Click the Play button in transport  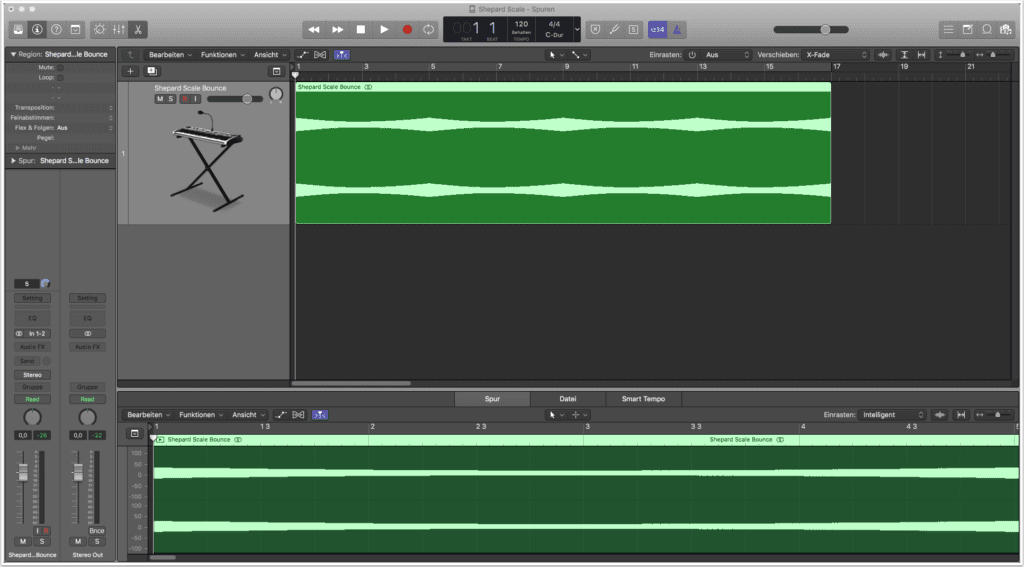tap(384, 30)
